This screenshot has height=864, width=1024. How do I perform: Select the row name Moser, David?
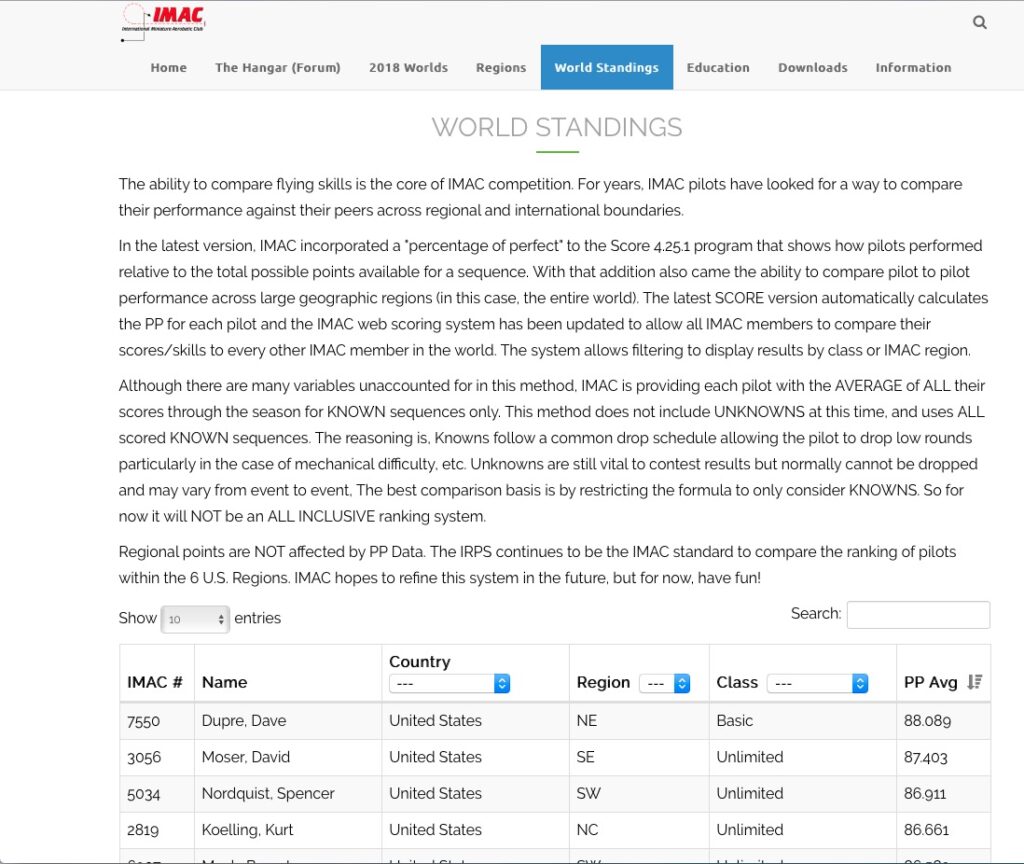tap(246, 757)
